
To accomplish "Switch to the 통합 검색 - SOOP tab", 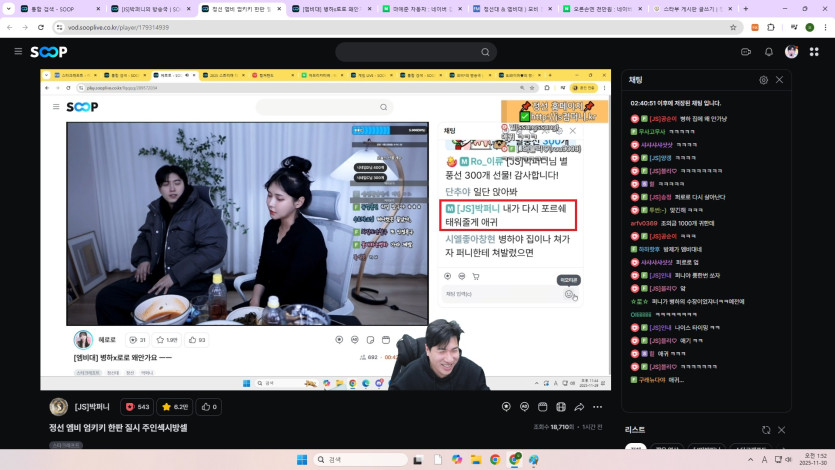I will coord(52,9).
